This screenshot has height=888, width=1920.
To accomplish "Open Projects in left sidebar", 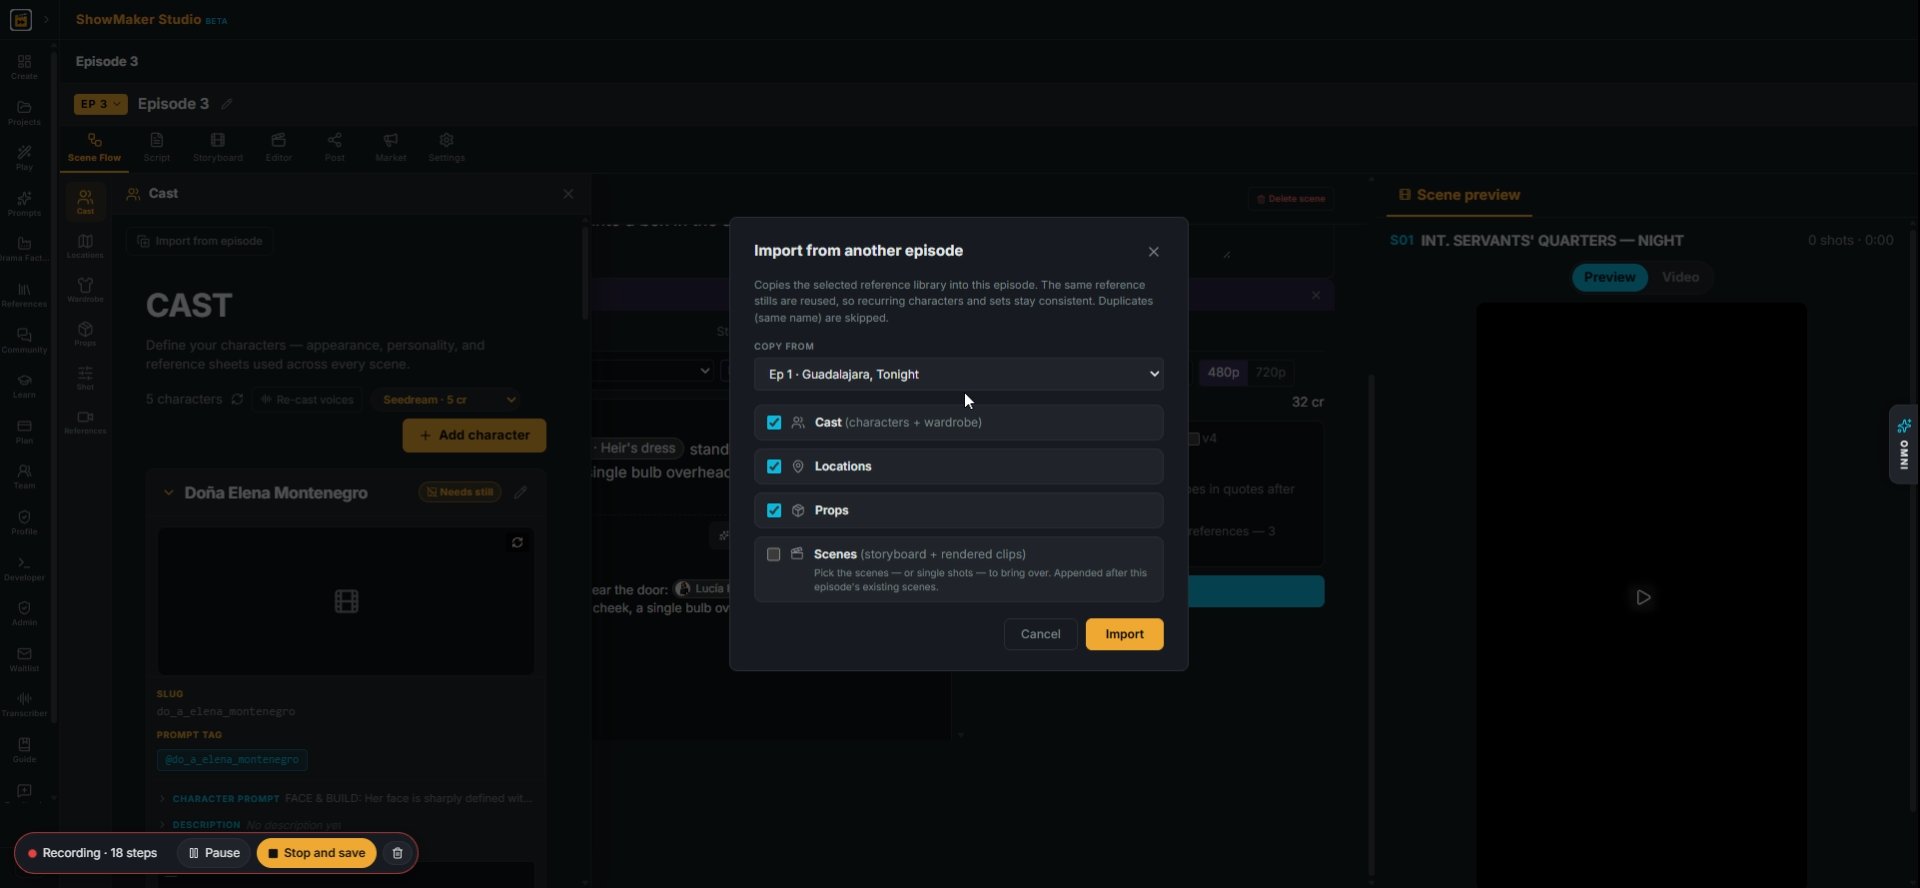I will pyautogui.click(x=24, y=113).
